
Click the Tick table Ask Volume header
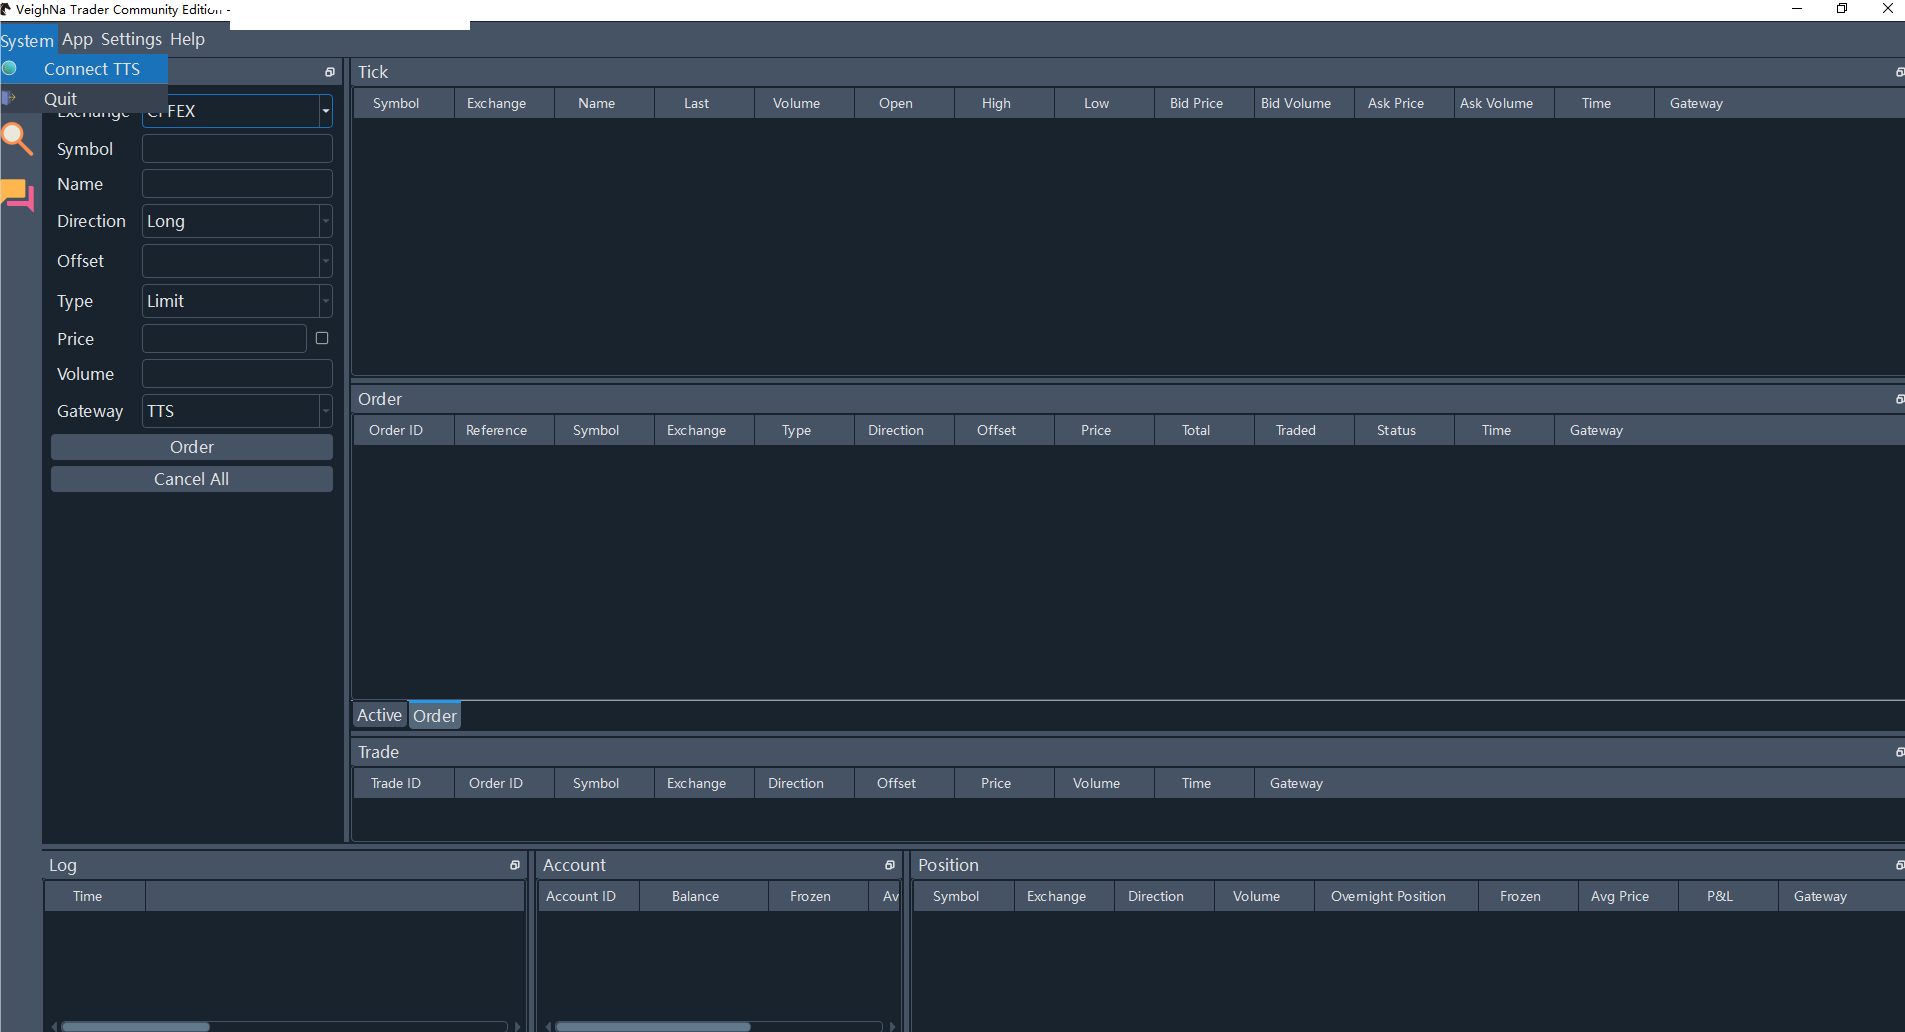coord(1504,103)
